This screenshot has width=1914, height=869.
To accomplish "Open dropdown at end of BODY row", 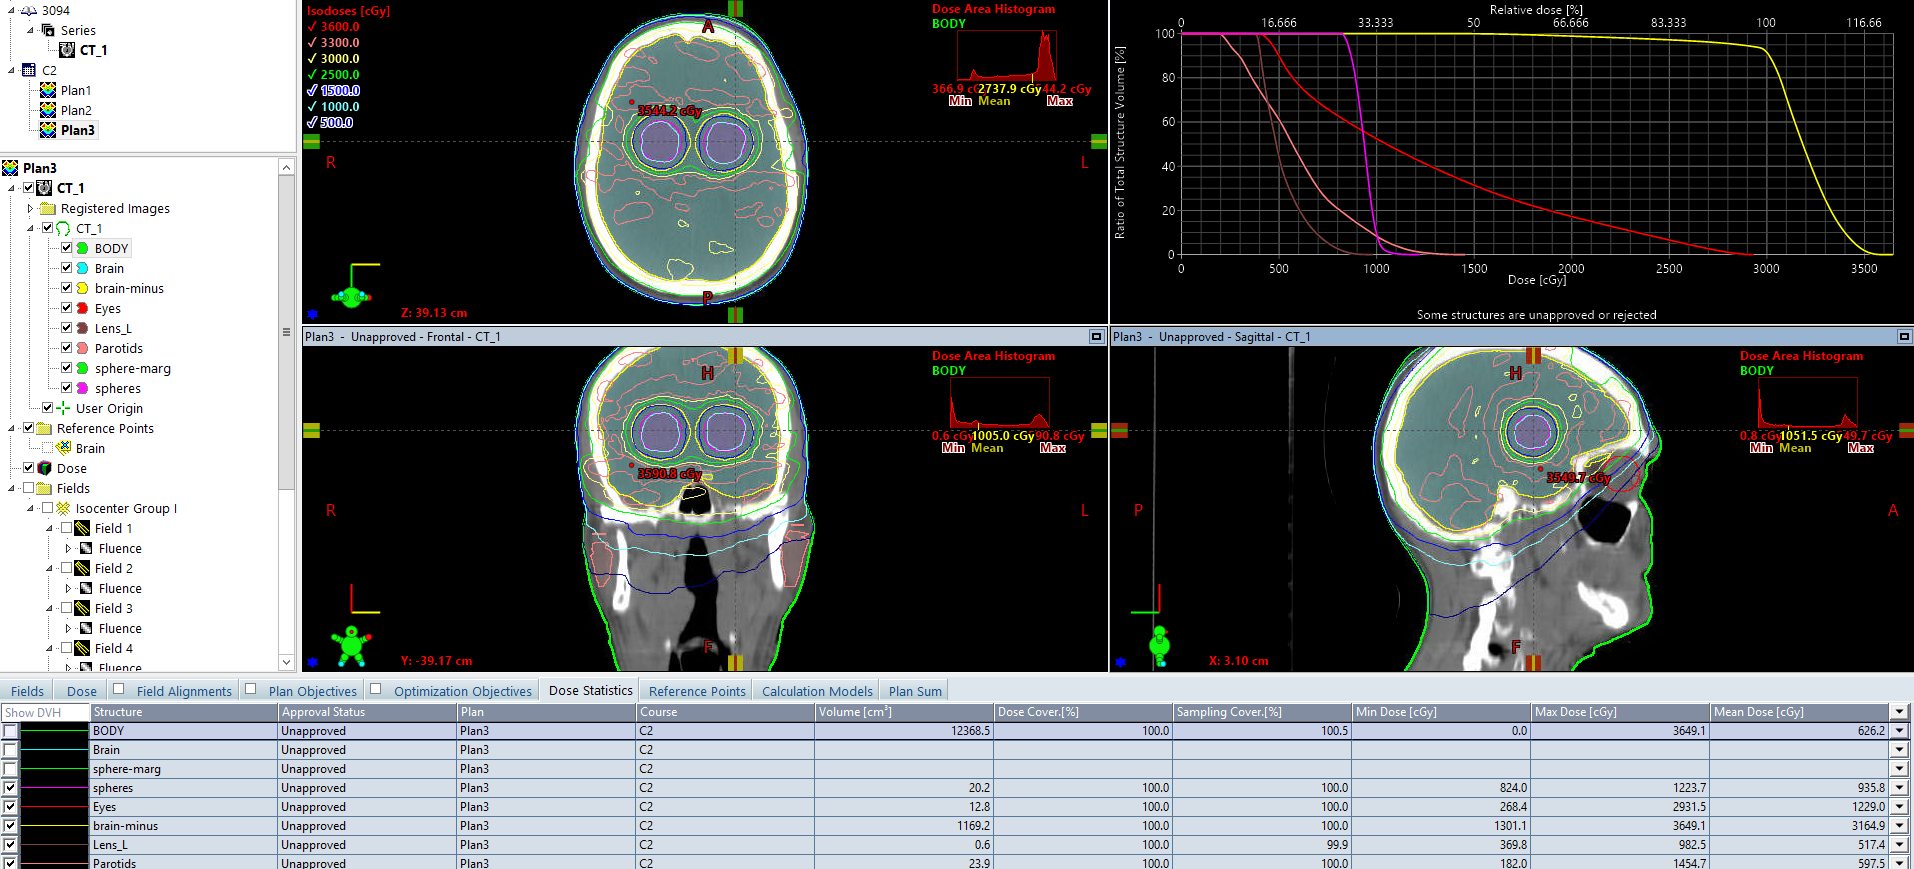I will [1899, 731].
